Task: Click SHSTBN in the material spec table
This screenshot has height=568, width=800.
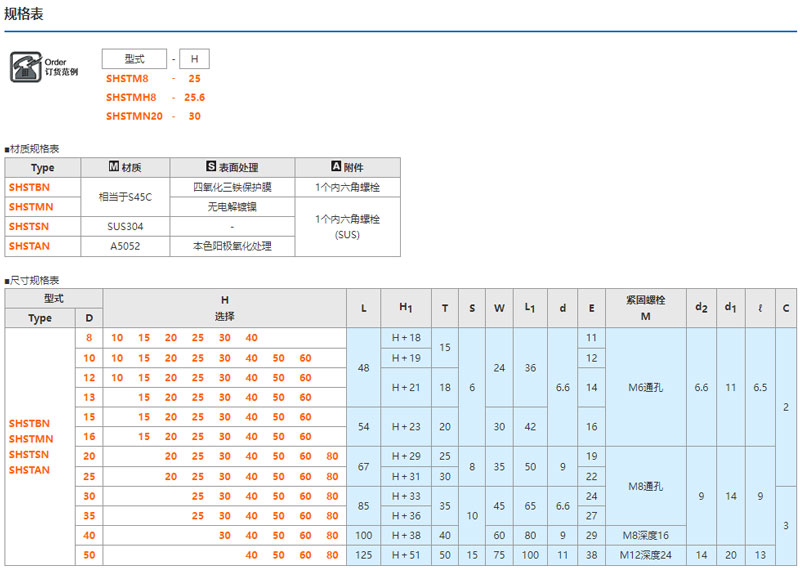Action: tap(29, 187)
